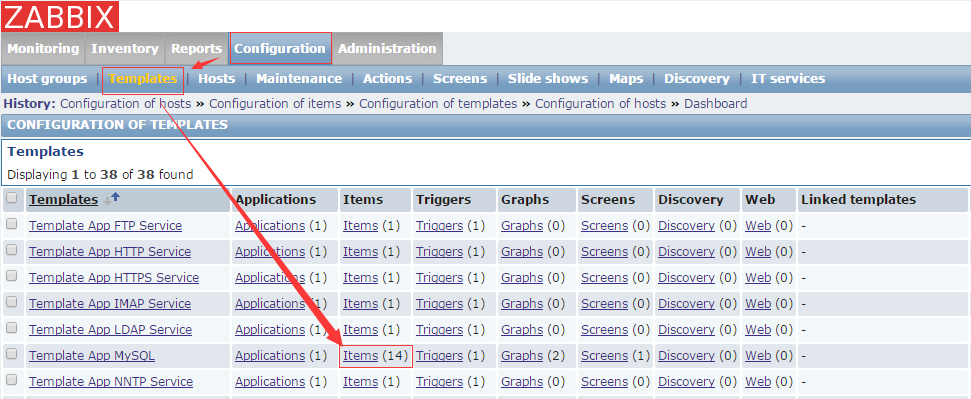Viewport: 971px width, 399px height.
Task: Go to Templates submenu
Action: (x=143, y=79)
